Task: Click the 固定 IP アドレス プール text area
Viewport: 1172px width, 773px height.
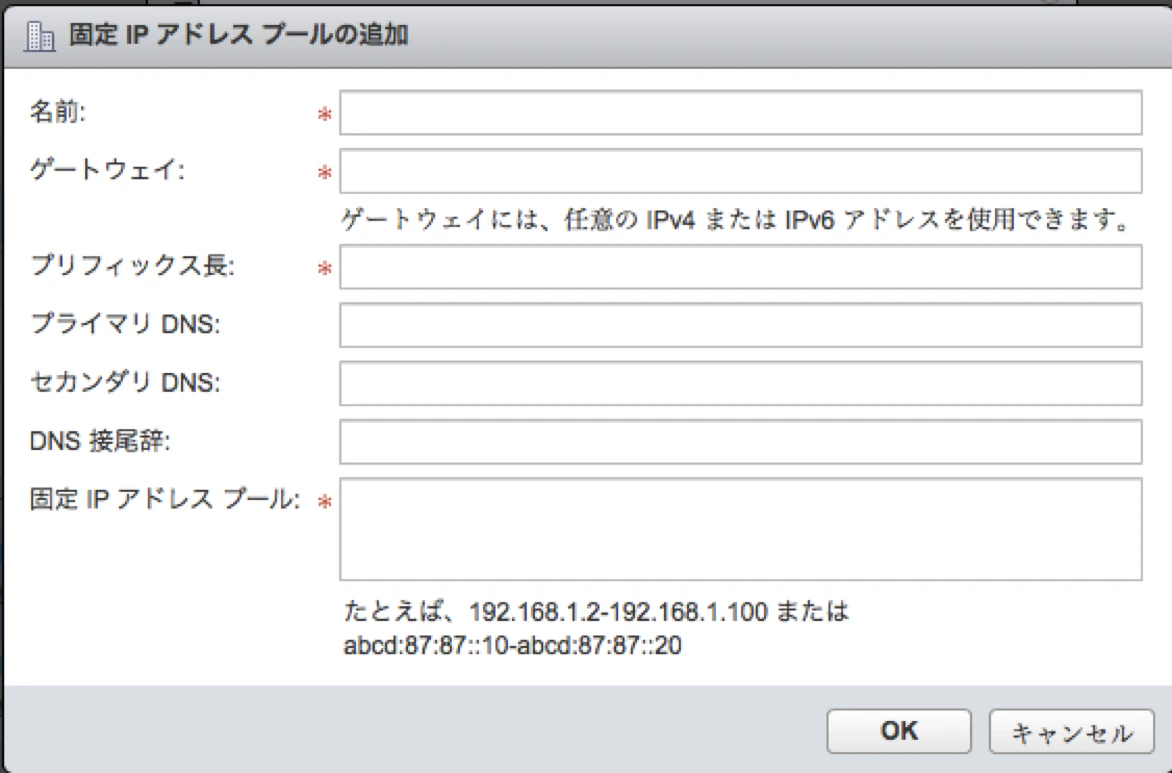Action: pos(741,529)
